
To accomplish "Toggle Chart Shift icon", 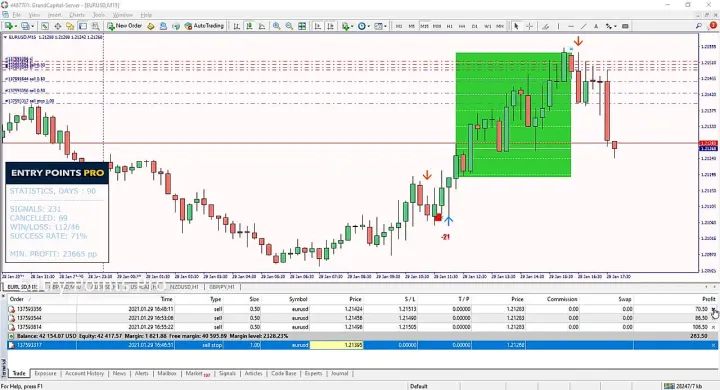I will click(x=330, y=26).
